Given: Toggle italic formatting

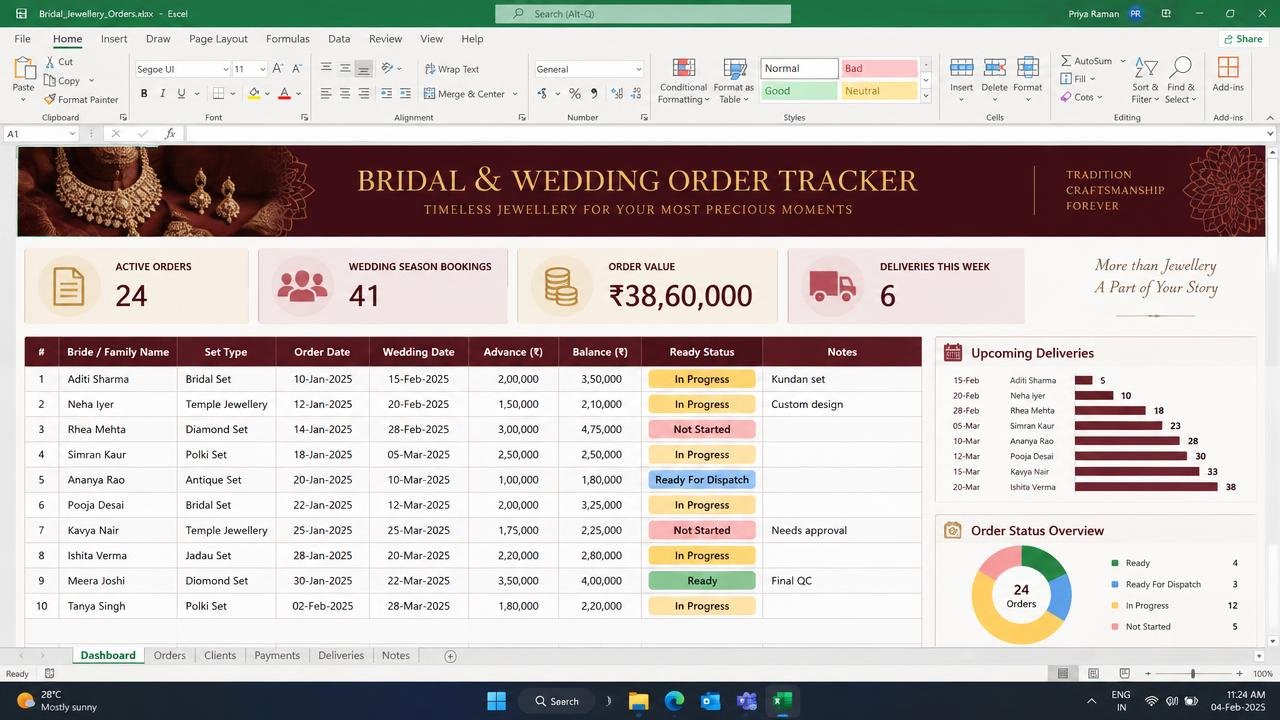Looking at the screenshot, I should [x=162, y=93].
